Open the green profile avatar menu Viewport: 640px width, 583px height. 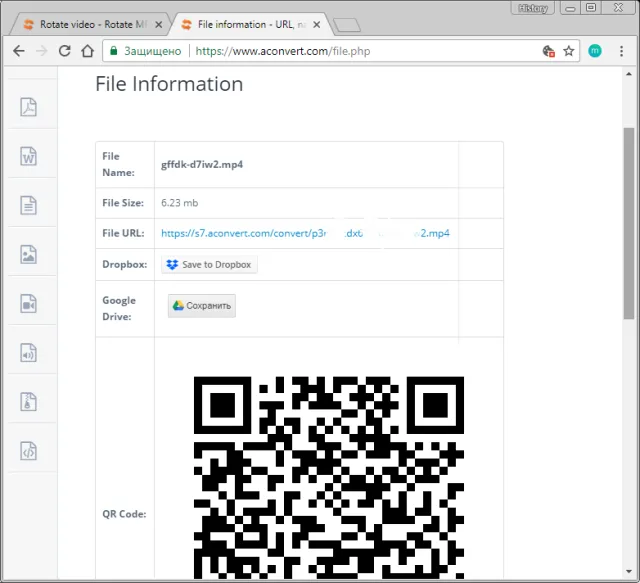[x=595, y=51]
